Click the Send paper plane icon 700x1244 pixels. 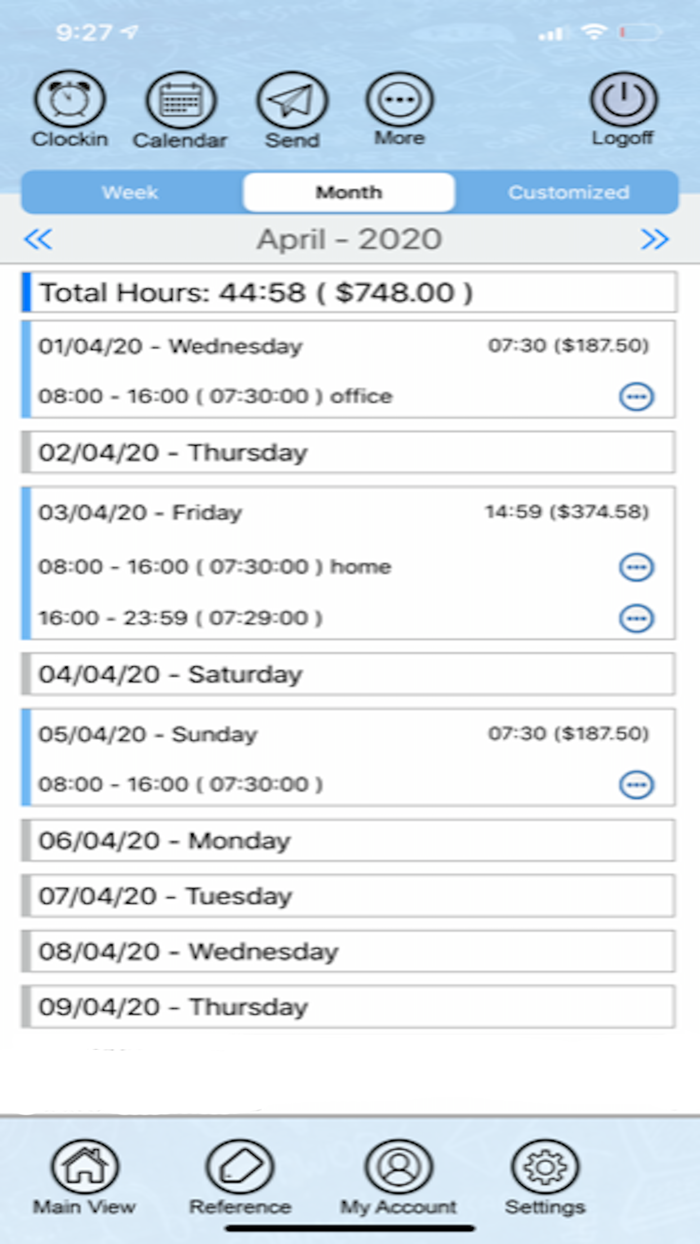pyautogui.click(x=292, y=98)
